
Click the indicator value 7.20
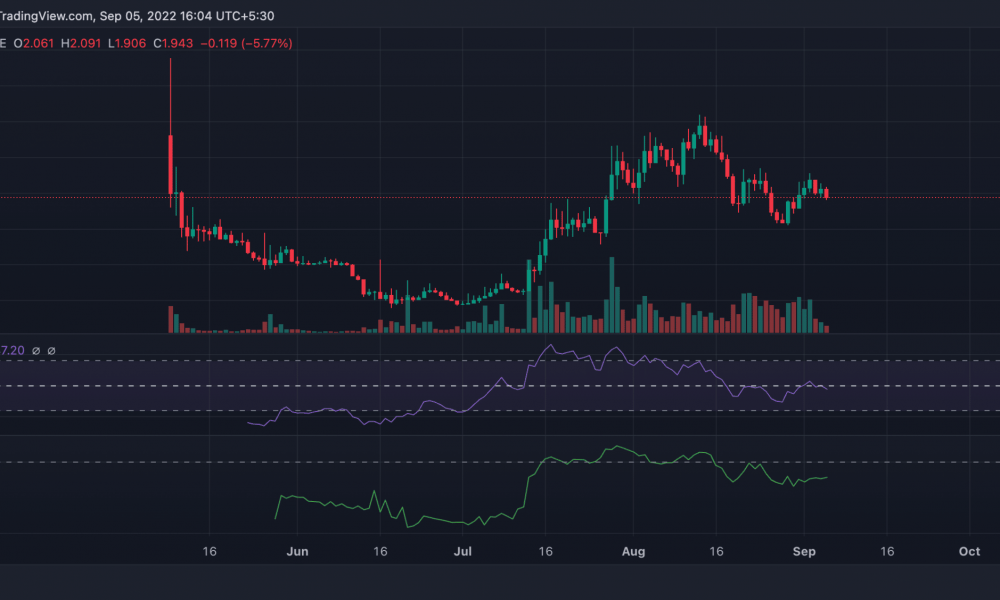[12, 351]
